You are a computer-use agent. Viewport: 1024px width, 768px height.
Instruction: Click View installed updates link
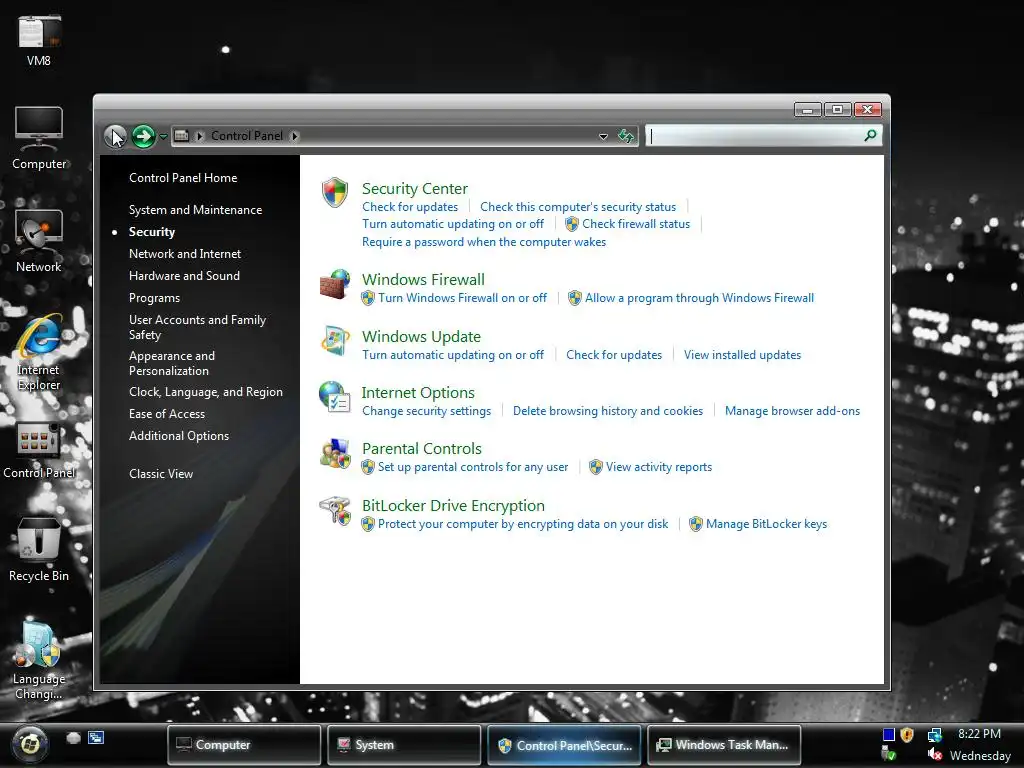coord(743,355)
